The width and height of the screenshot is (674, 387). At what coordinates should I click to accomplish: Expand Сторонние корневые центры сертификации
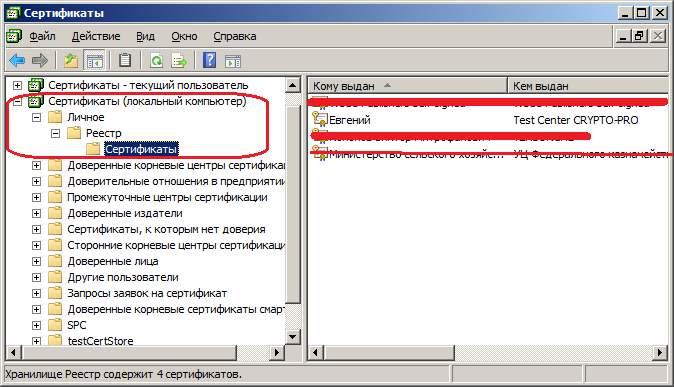coord(37,246)
